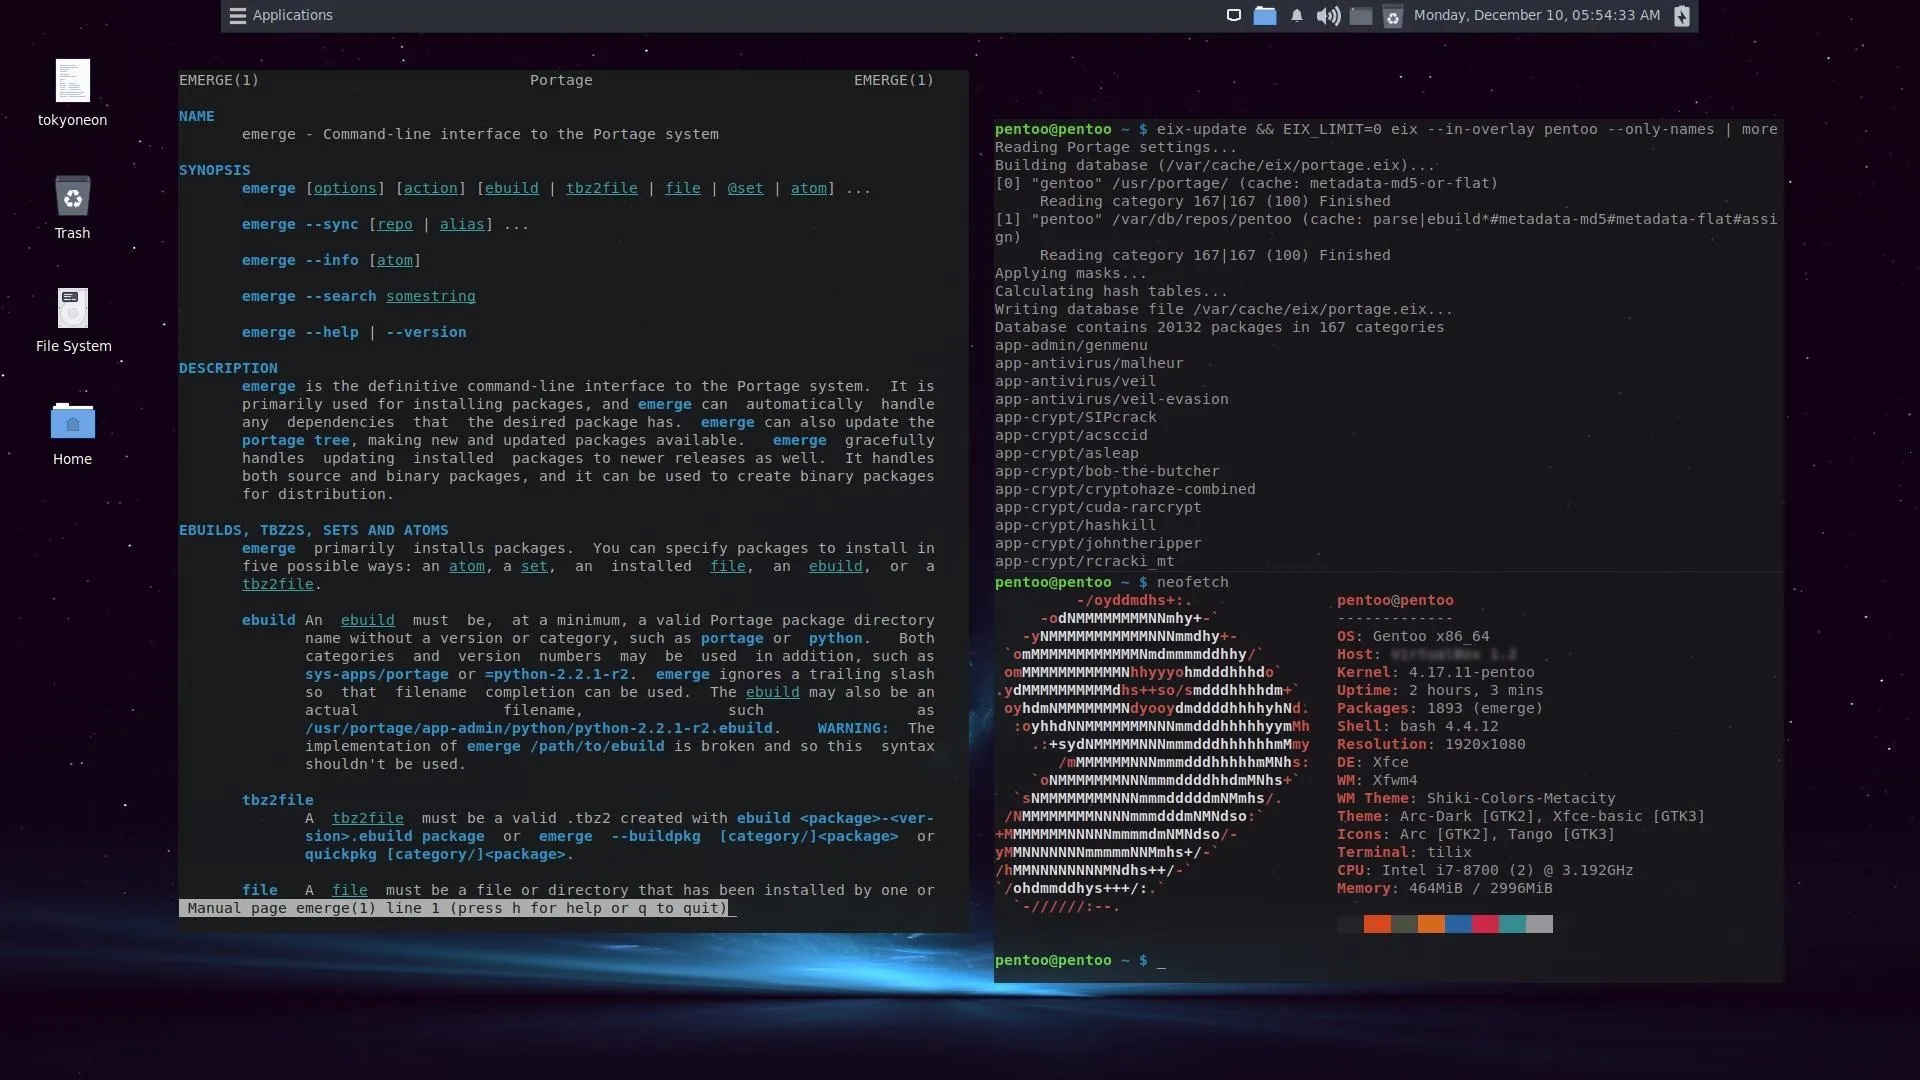The width and height of the screenshot is (1920, 1080).
Task: Click '@set' in the emerge synopsis
Action: click(x=745, y=189)
